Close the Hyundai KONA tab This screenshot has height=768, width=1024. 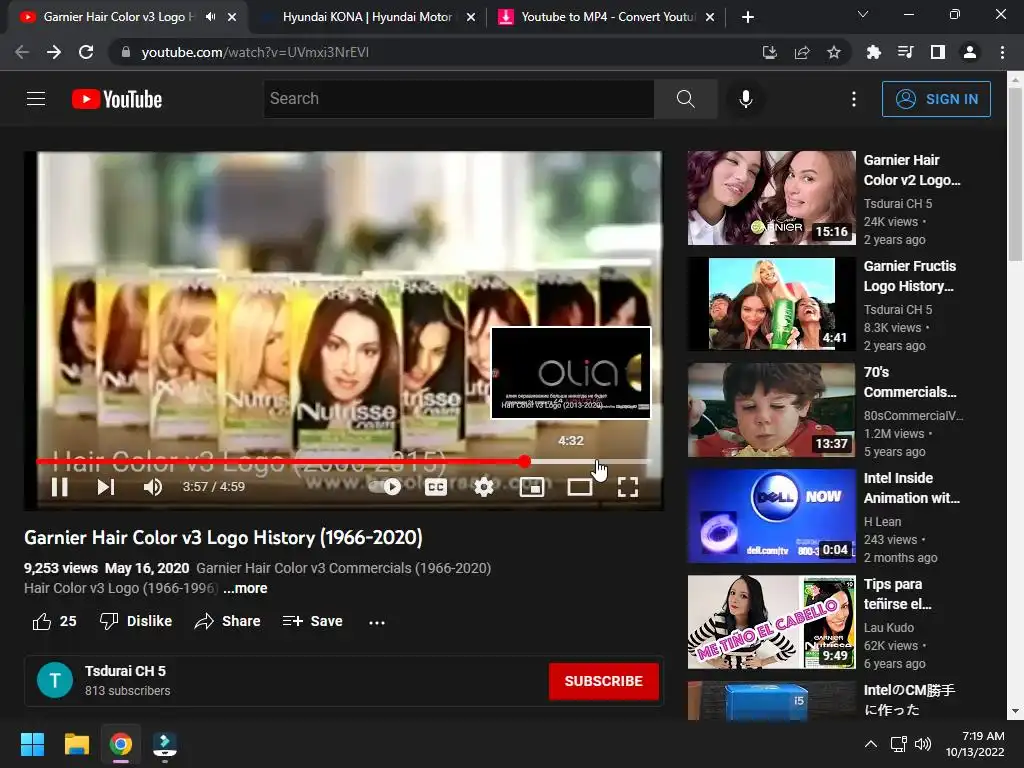pos(471,17)
